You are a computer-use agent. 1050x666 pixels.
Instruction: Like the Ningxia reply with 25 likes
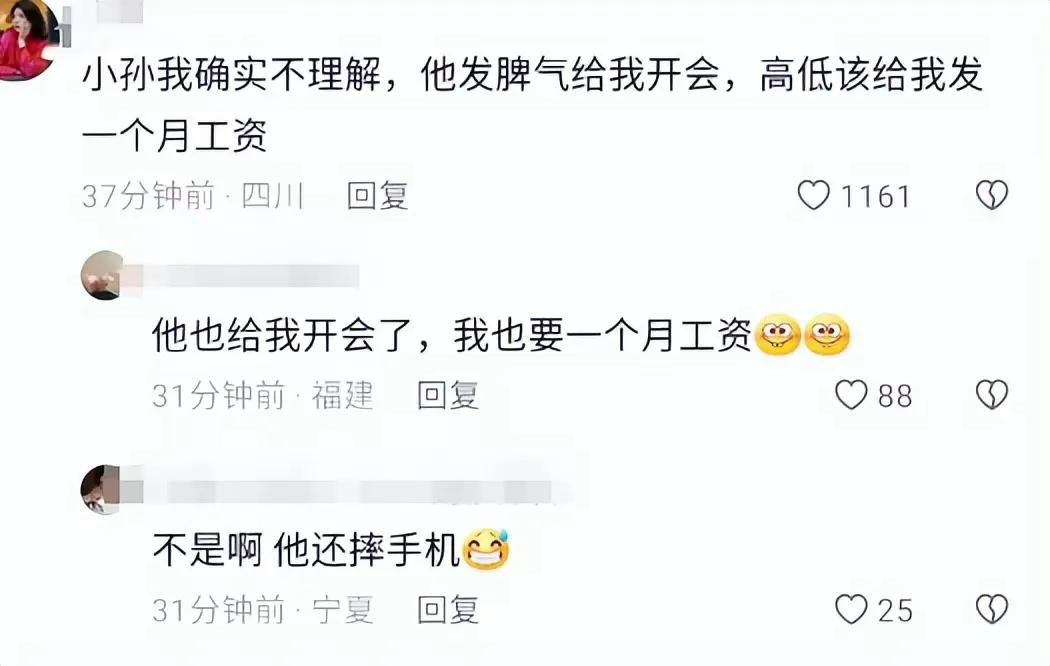[851, 609]
